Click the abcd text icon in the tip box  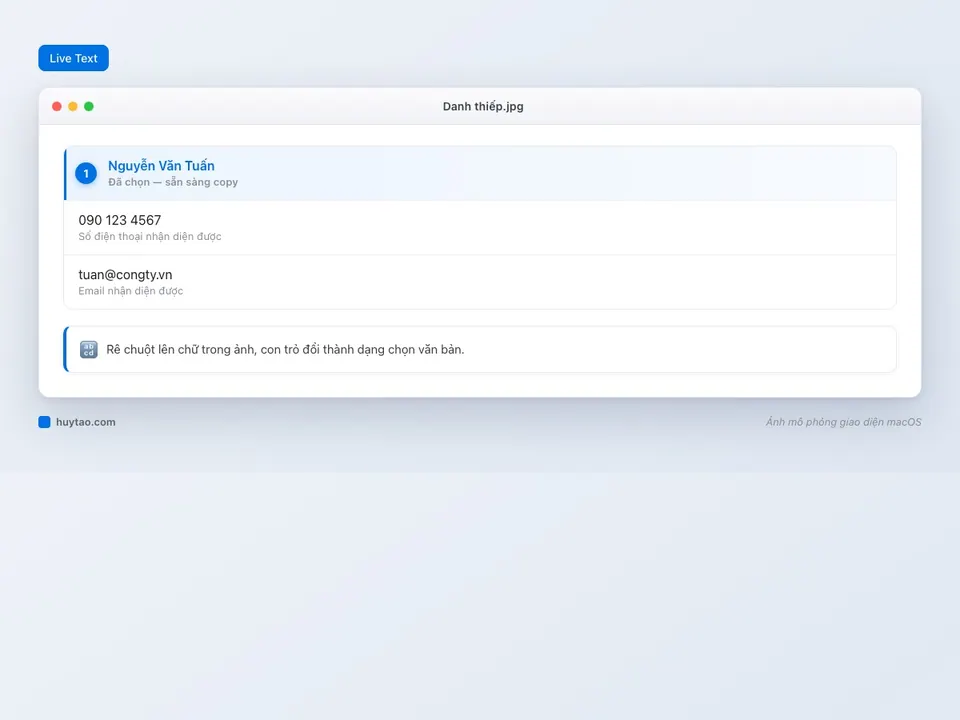tap(89, 350)
